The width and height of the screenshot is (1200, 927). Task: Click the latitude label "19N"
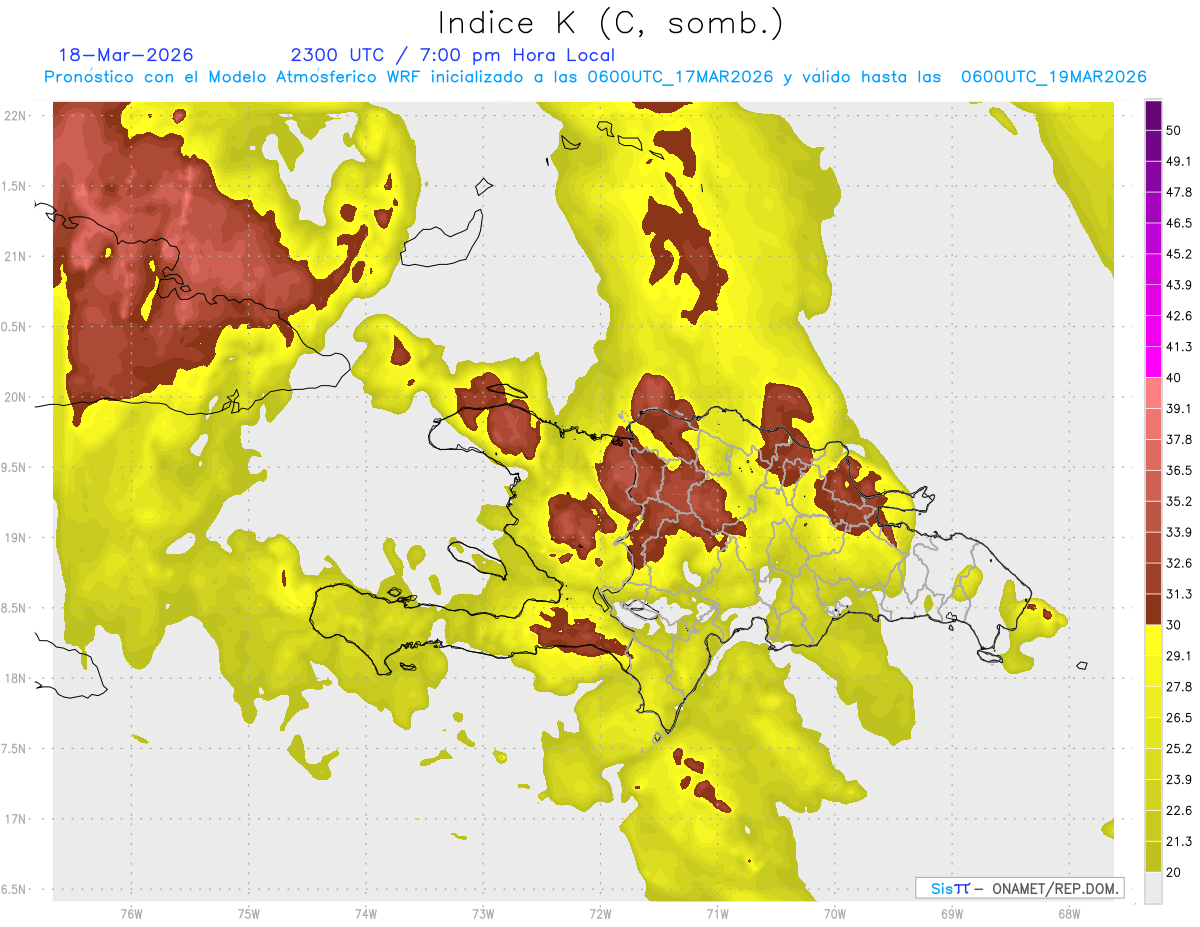click(x=15, y=537)
